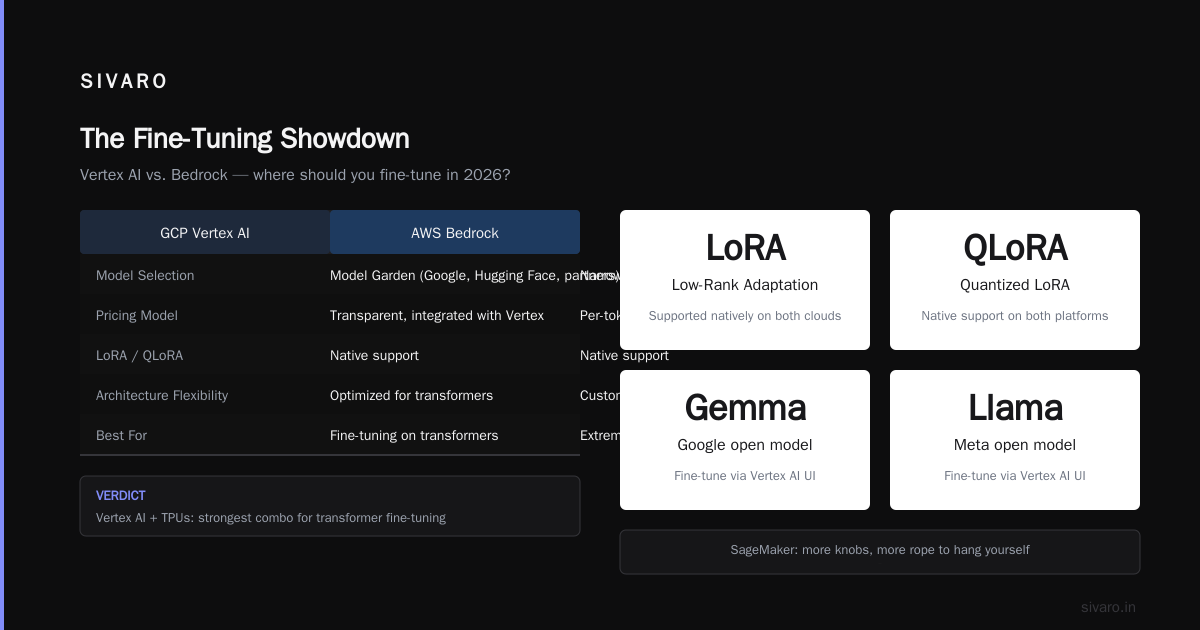
Task: Click the SageMaker more knobs note box
Action: pos(880,552)
